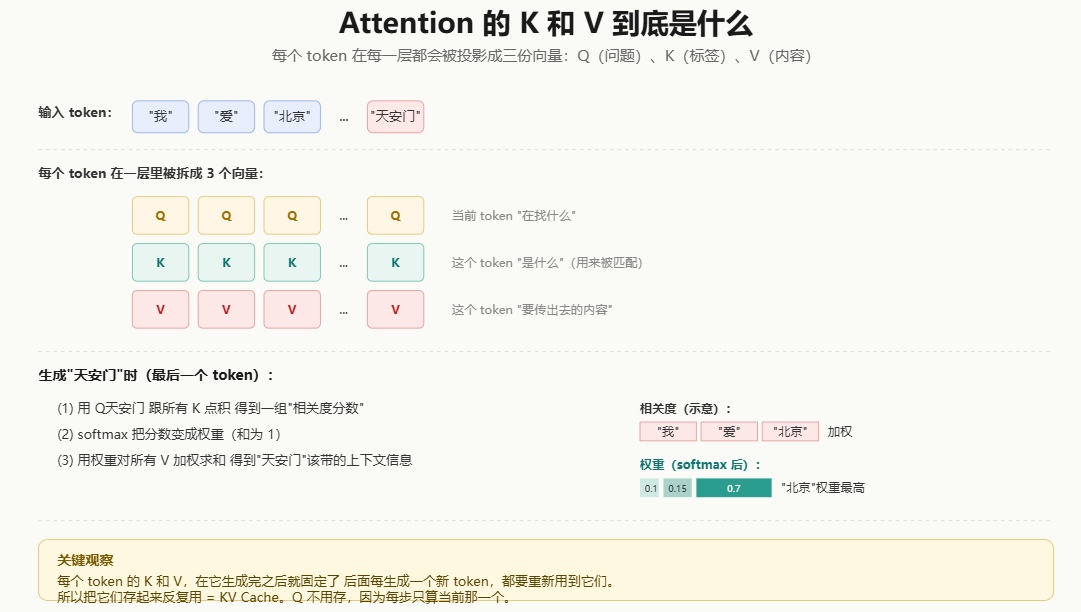Click the Q box below the "我" token

pos(161,216)
